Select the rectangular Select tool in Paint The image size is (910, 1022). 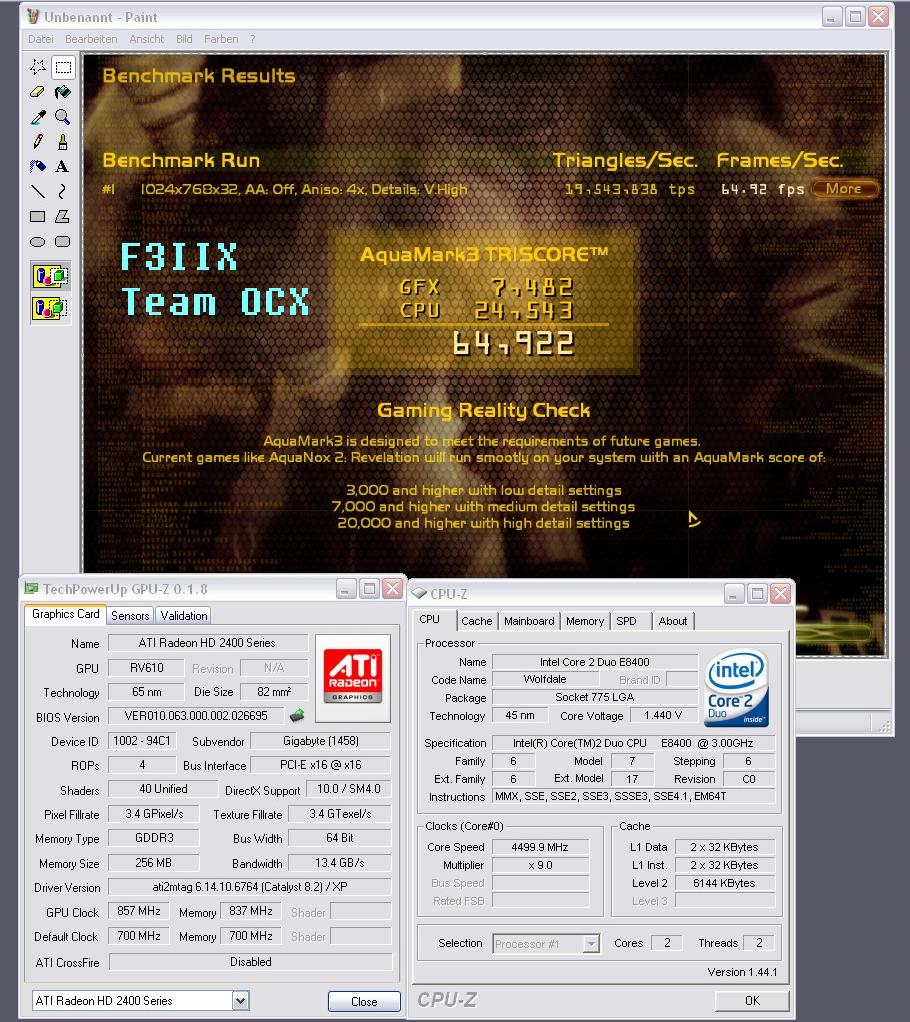pyautogui.click(x=63, y=66)
